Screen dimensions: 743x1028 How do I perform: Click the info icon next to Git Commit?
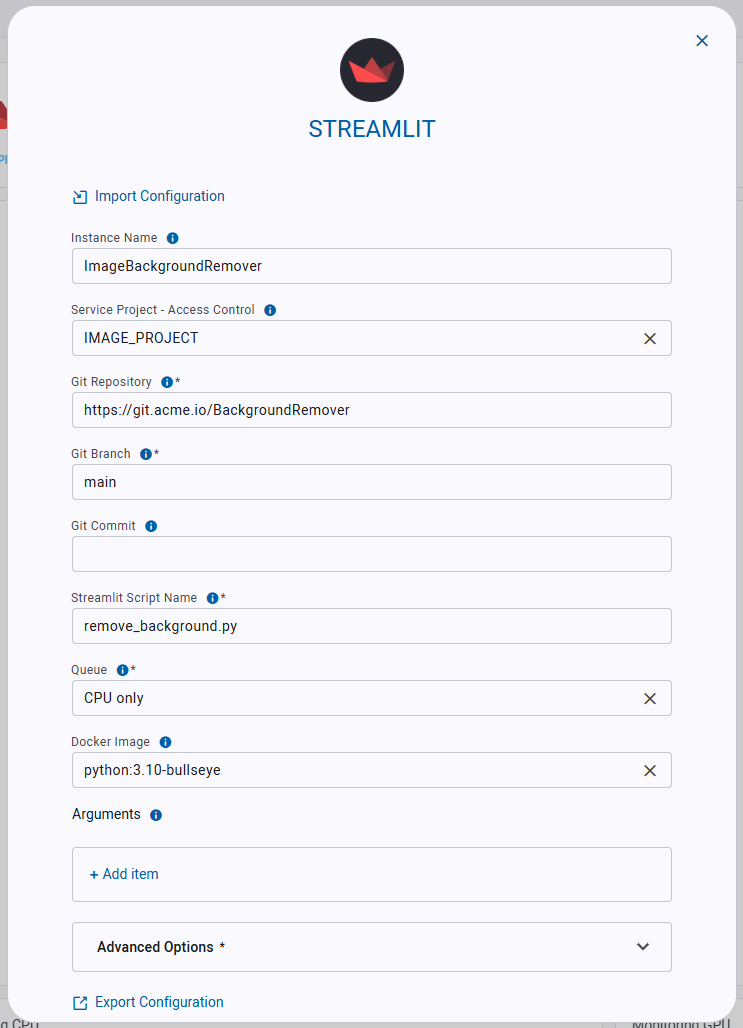pyautogui.click(x=150, y=526)
